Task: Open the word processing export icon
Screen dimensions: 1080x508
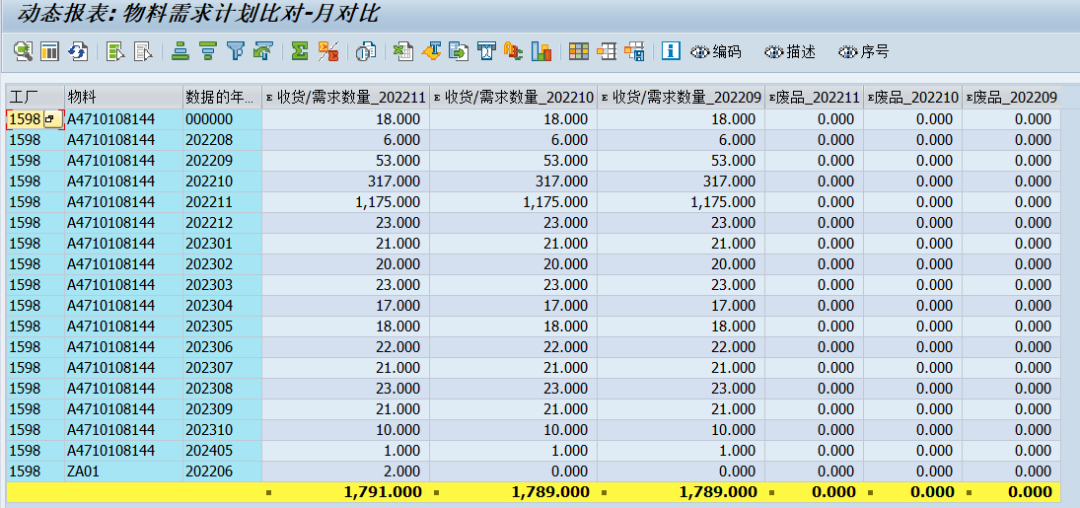Action: pyautogui.click(x=430, y=51)
